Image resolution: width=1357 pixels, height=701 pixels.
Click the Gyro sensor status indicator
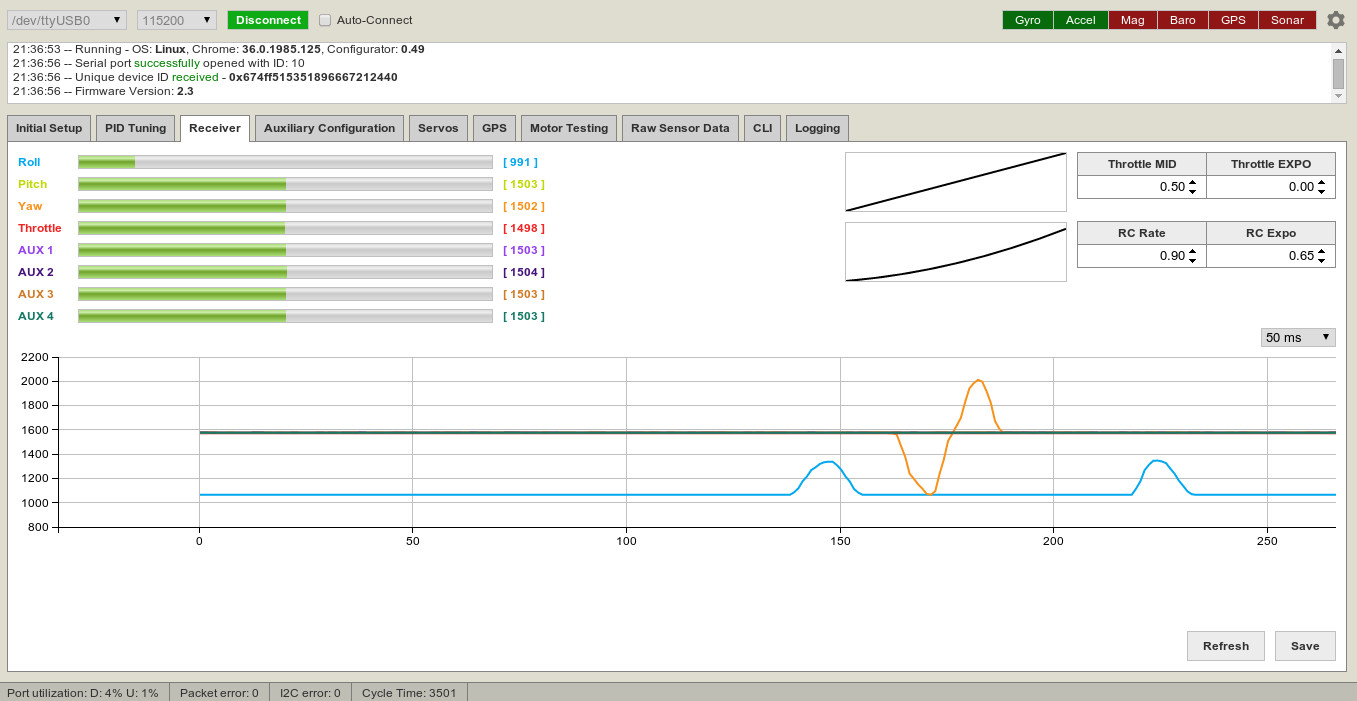[1028, 20]
